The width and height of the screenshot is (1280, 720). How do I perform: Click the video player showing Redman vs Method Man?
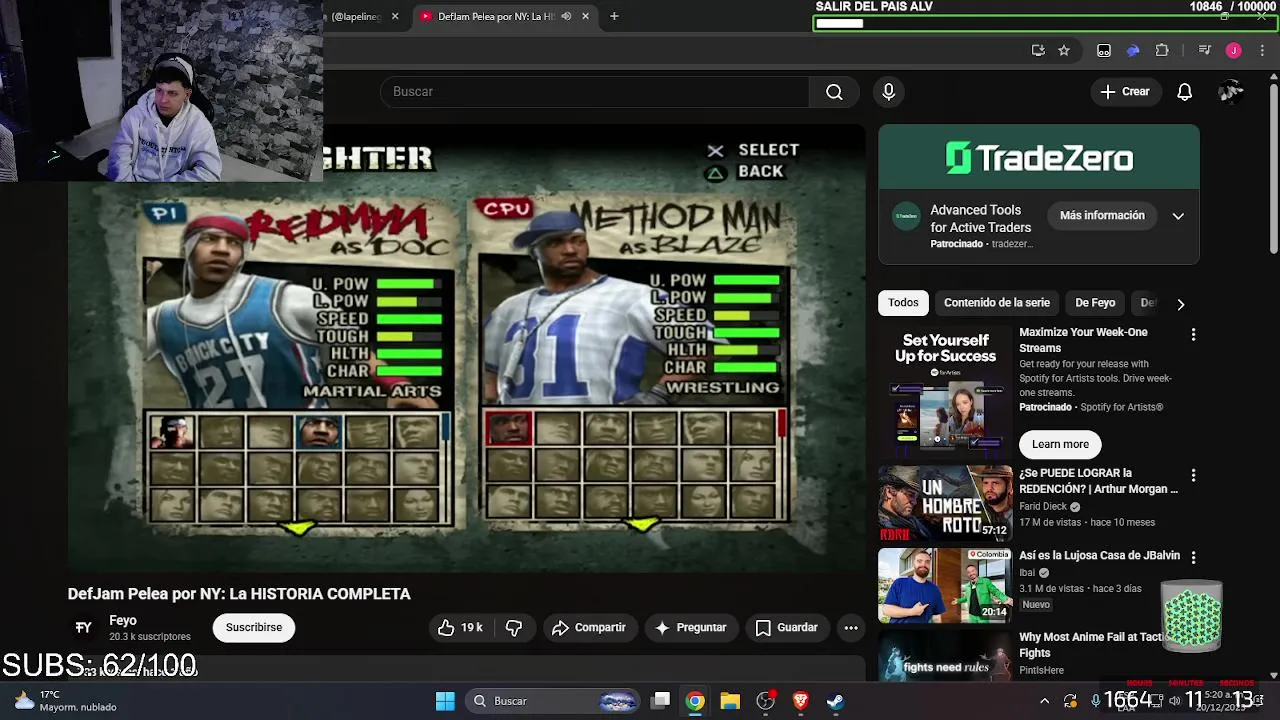pyautogui.click(x=466, y=348)
